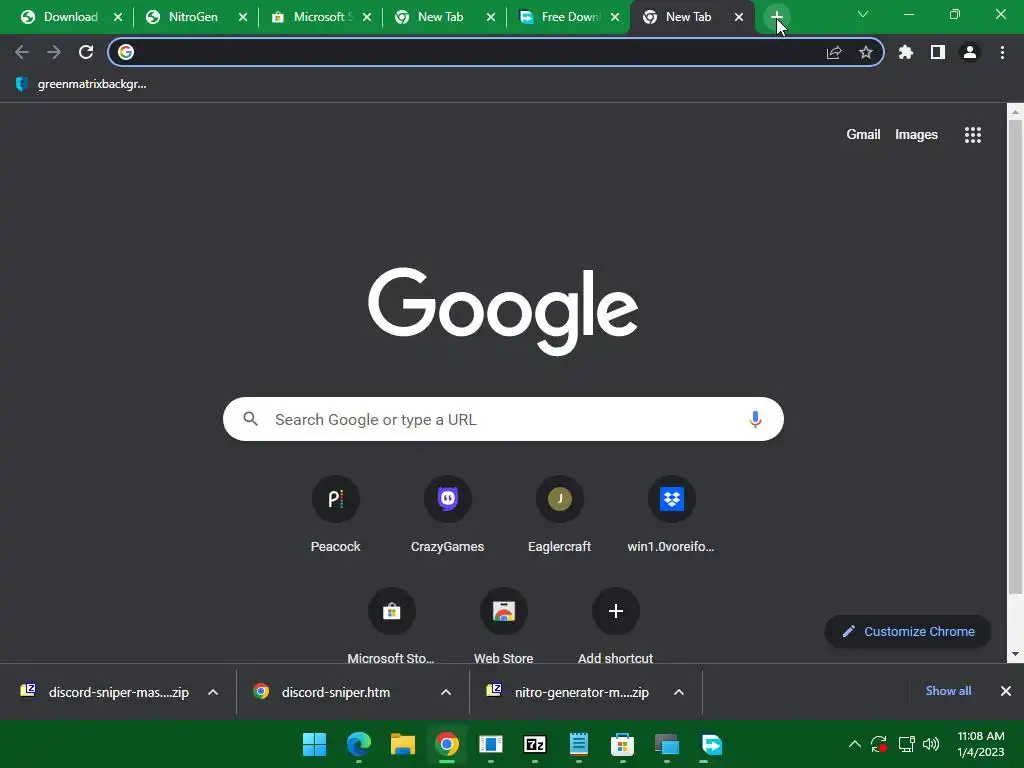Click the forward navigation arrow
Screen dimensions: 1024x768
pos(54,52)
